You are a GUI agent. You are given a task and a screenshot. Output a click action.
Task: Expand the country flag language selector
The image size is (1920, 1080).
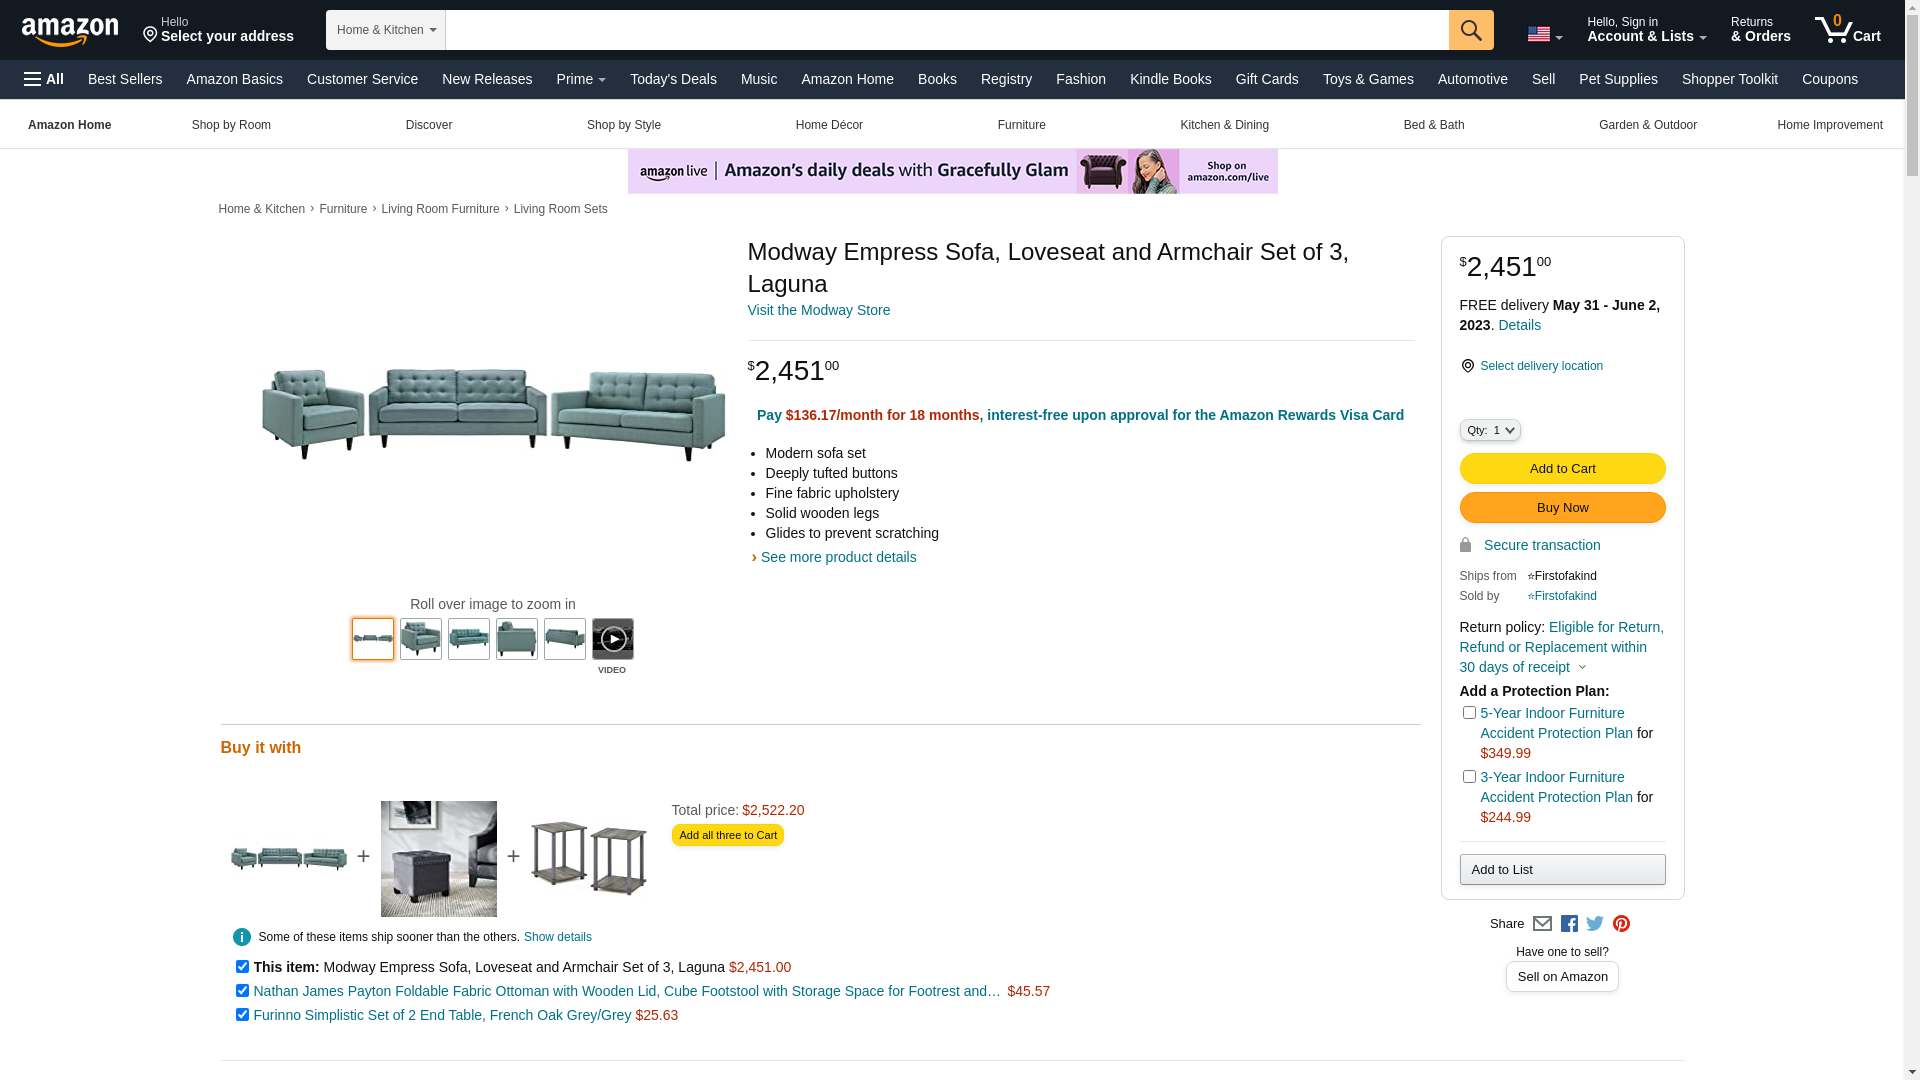1544,35
